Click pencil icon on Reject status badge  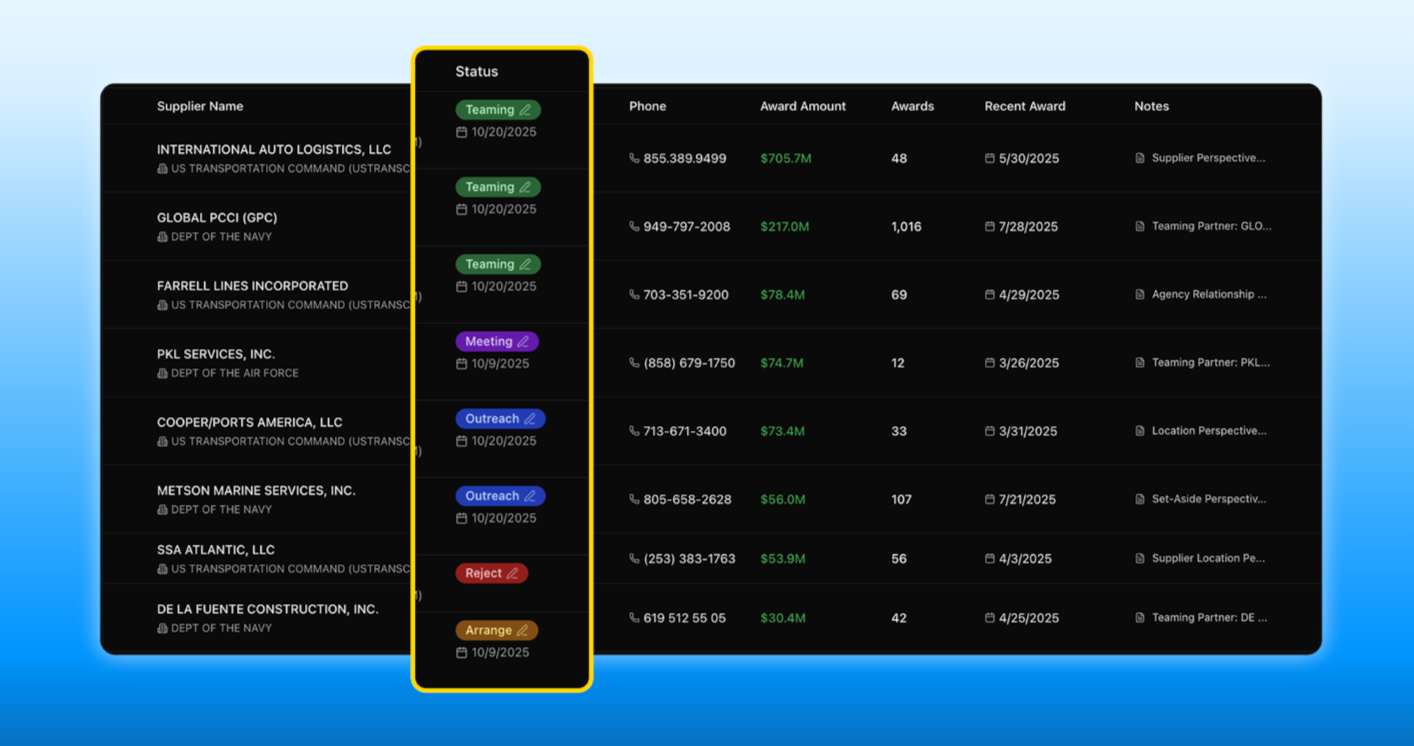tap(512, 574)
